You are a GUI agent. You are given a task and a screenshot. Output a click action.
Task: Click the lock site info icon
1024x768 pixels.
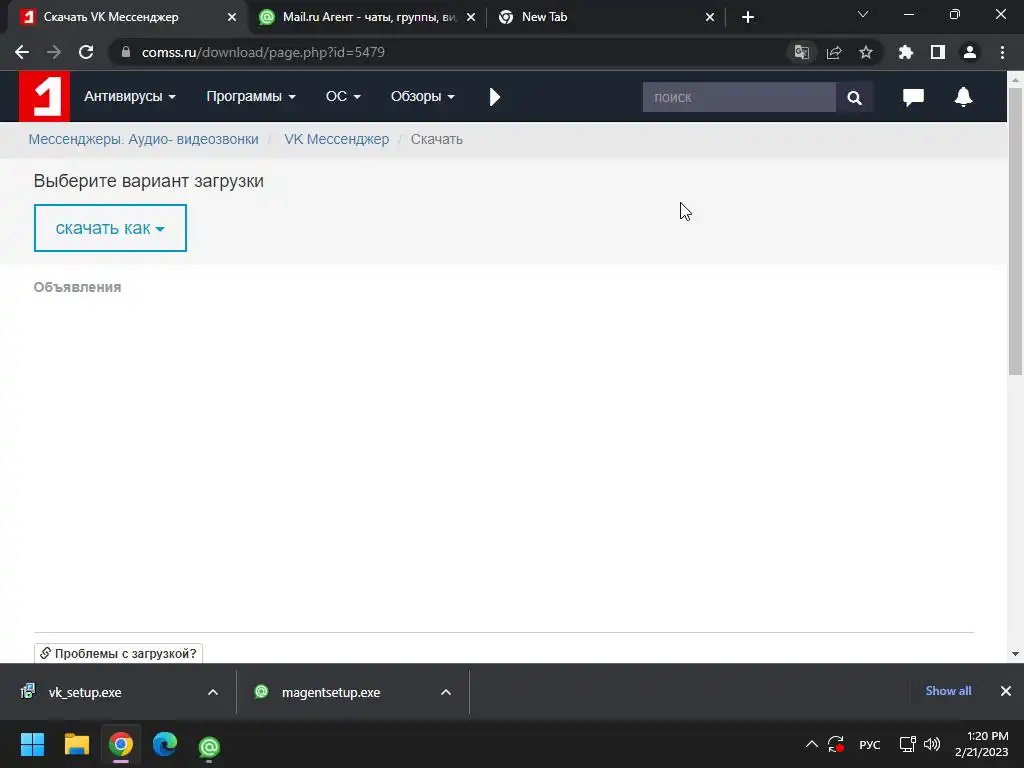tap(126, 52)
